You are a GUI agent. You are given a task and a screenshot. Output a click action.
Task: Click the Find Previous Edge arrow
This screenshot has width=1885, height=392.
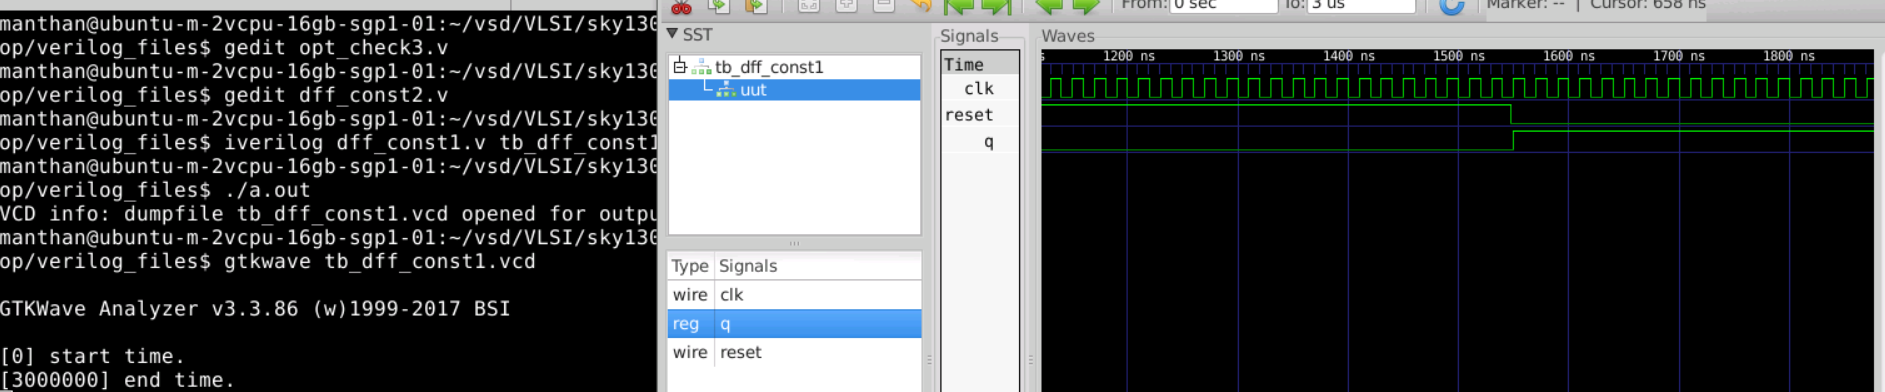(1048, 6)
